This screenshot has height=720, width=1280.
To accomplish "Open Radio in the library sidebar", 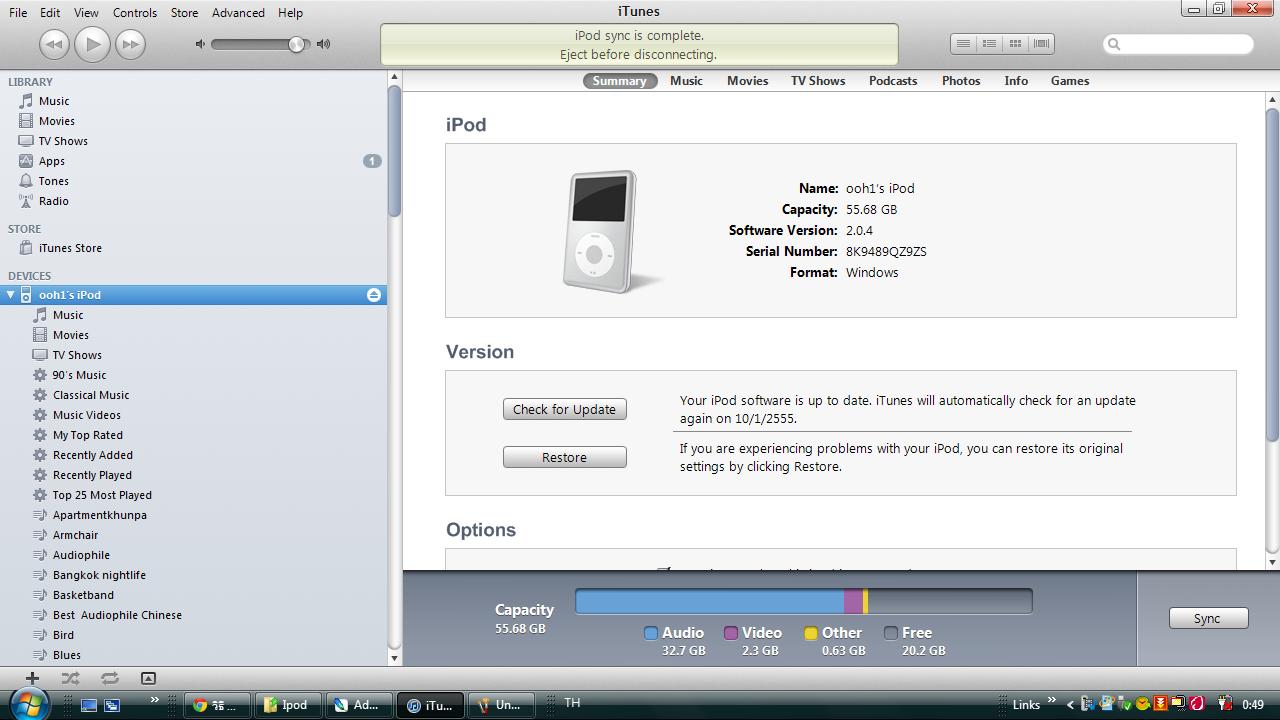I will [x=53, y=201].
